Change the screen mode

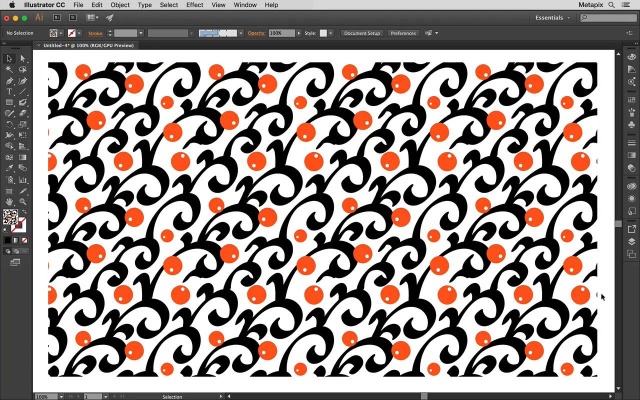pos(15,262)
